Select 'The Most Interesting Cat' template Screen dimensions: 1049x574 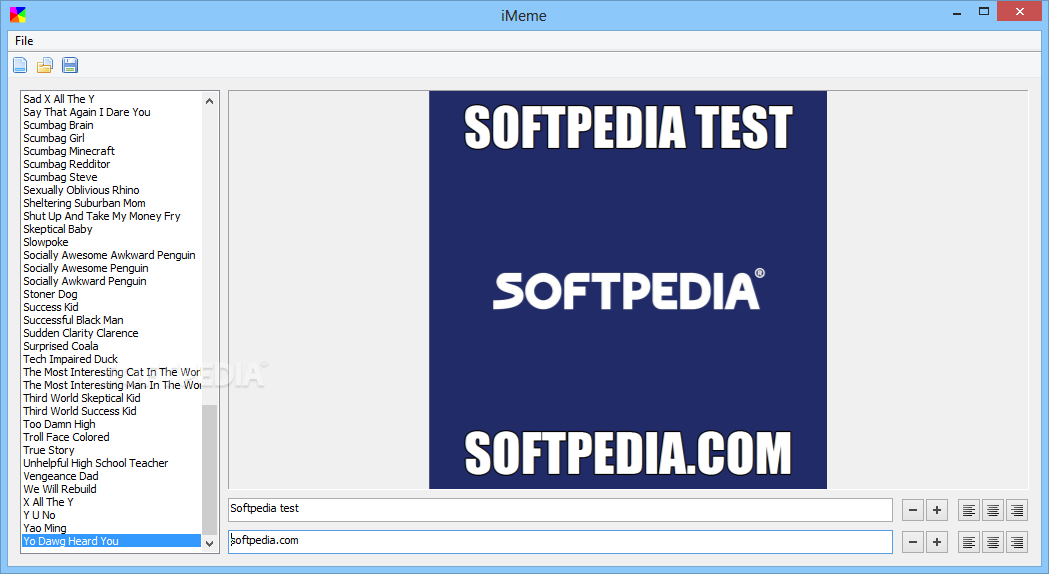point(111,373)
